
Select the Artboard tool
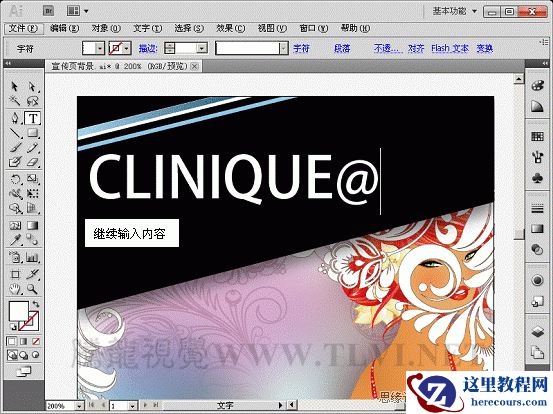coord(14,274)
